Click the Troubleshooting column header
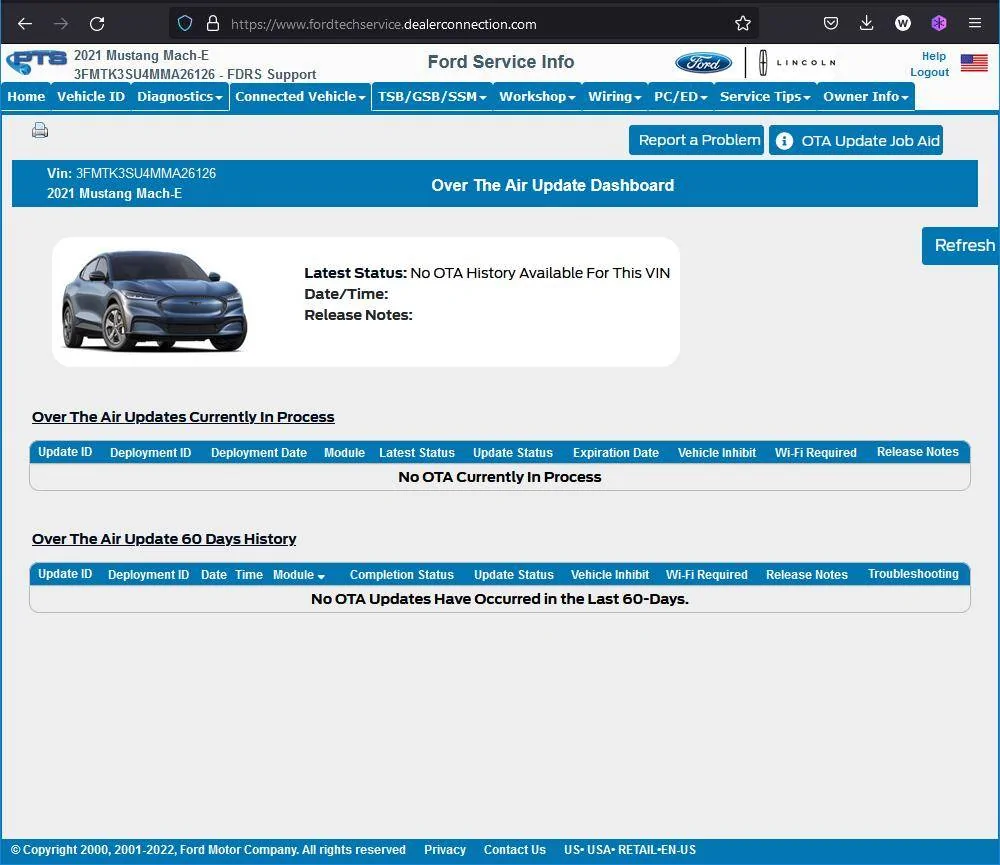The width and height of the screenshot is (1000, 865). tap(913, 573)
